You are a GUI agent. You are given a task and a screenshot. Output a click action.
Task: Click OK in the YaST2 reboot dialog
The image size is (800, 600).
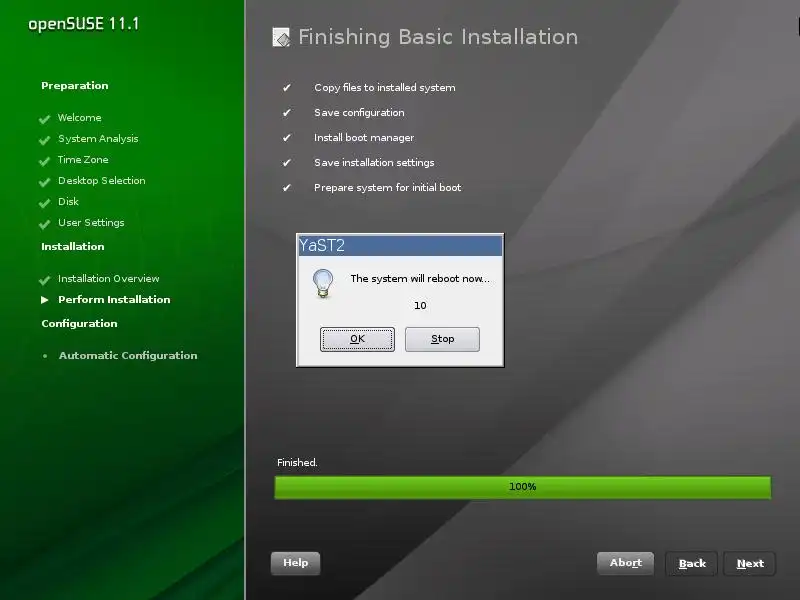pos(357,339)
